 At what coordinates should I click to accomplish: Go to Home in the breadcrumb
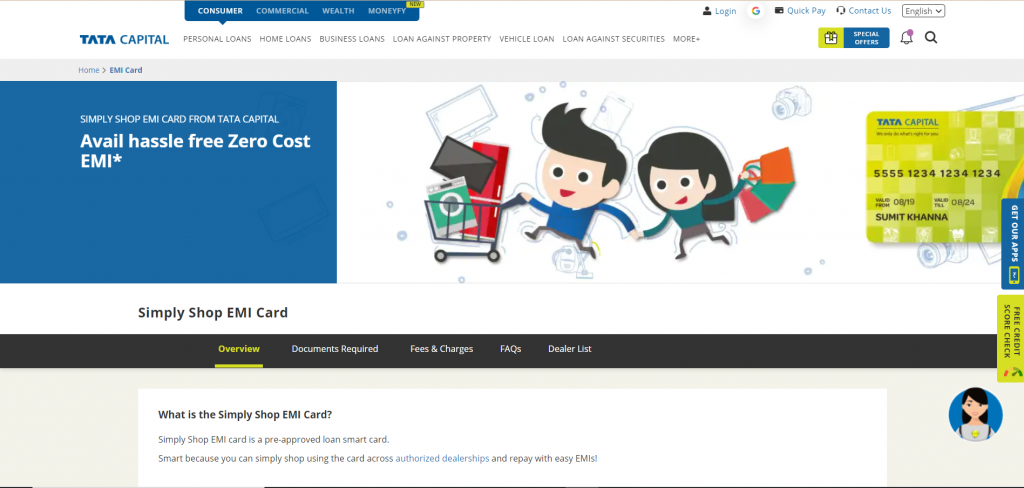[x=89, y=70]
